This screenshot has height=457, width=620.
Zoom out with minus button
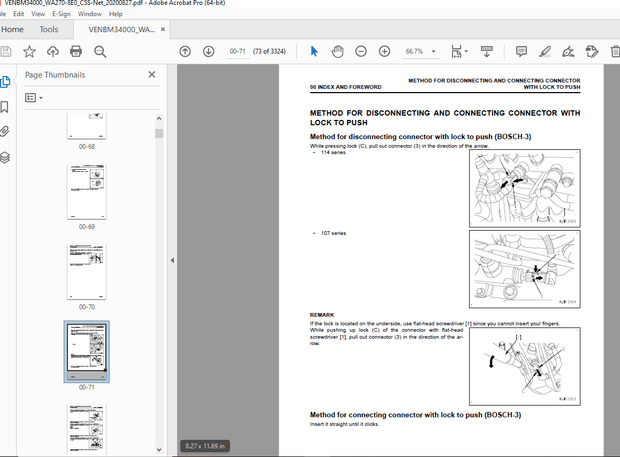tap(361, 51)
